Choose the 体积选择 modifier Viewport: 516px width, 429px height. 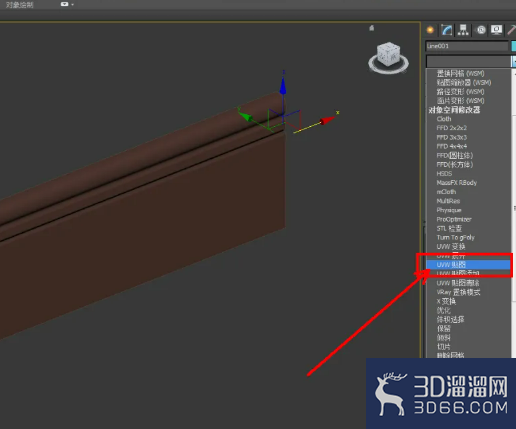tap(450, 319)
